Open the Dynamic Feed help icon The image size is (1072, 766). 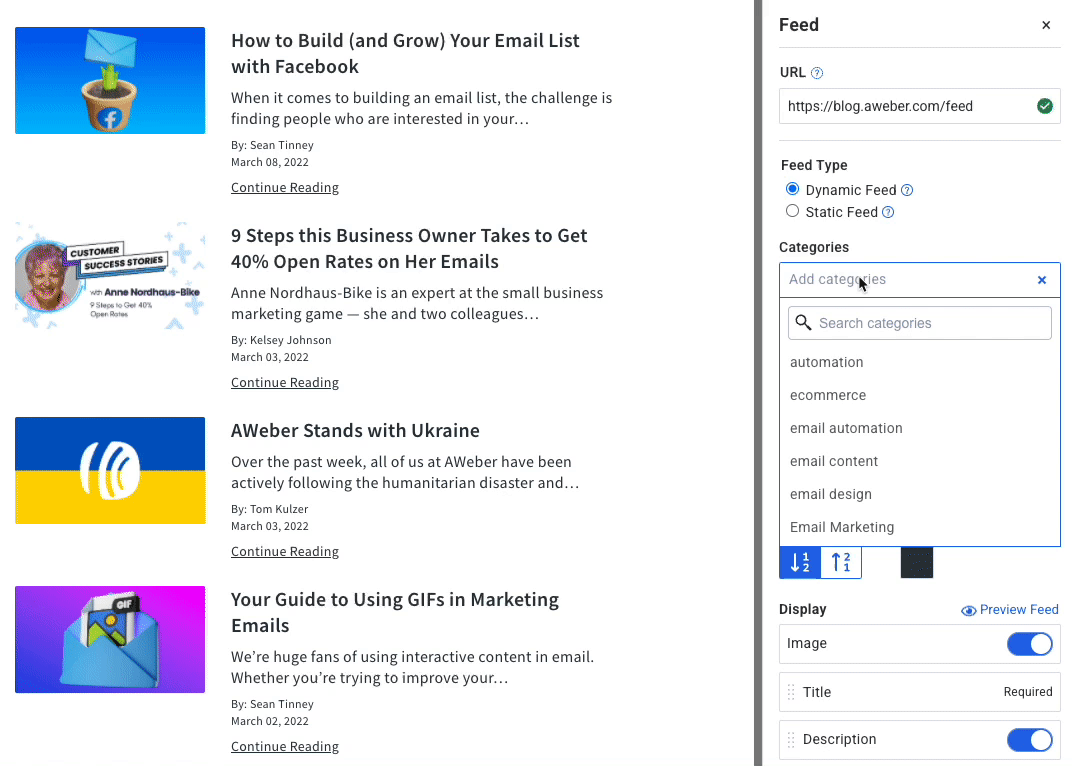click(x=907, y=190)
